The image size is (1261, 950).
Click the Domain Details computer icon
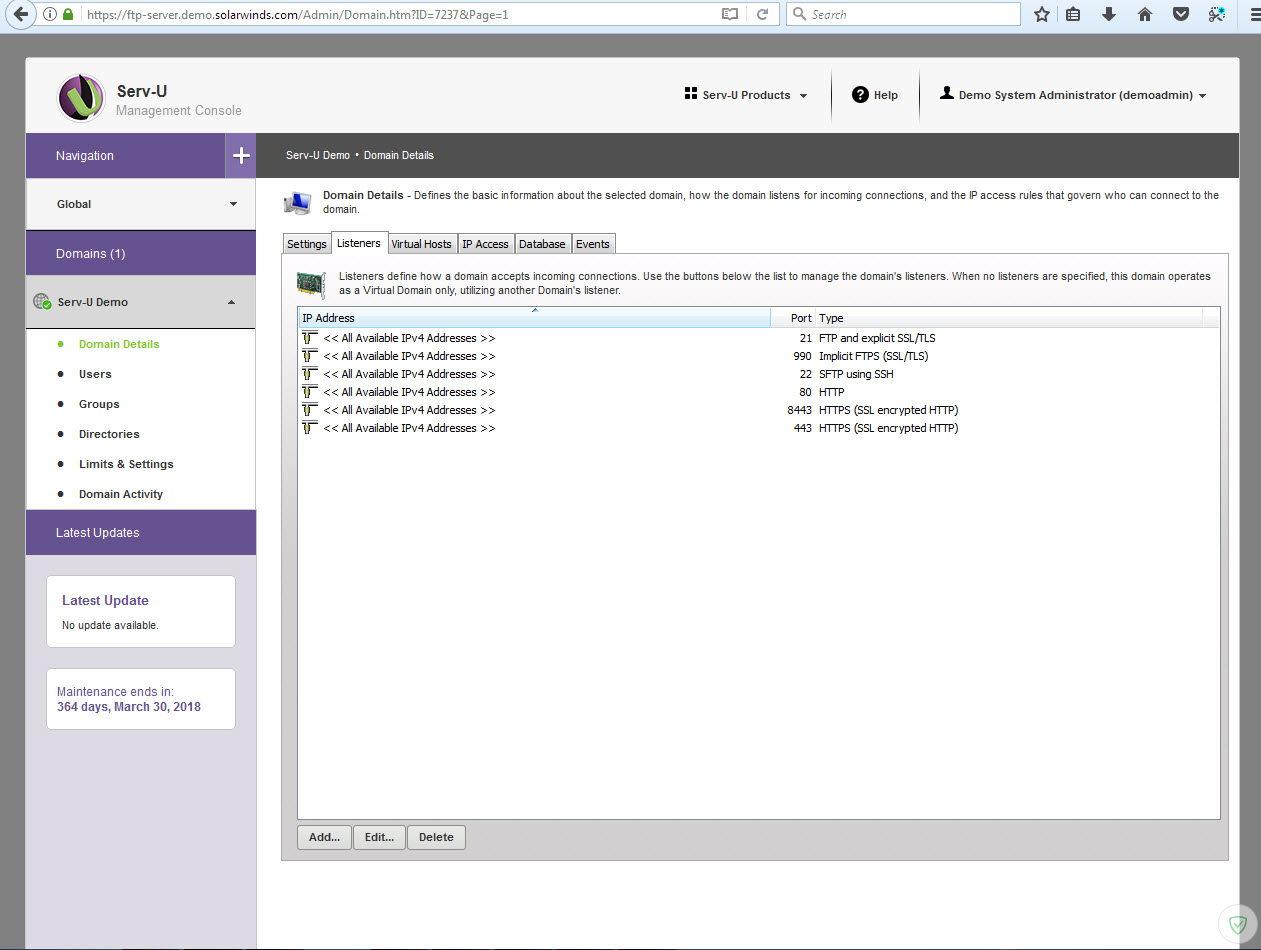point(297,201)
